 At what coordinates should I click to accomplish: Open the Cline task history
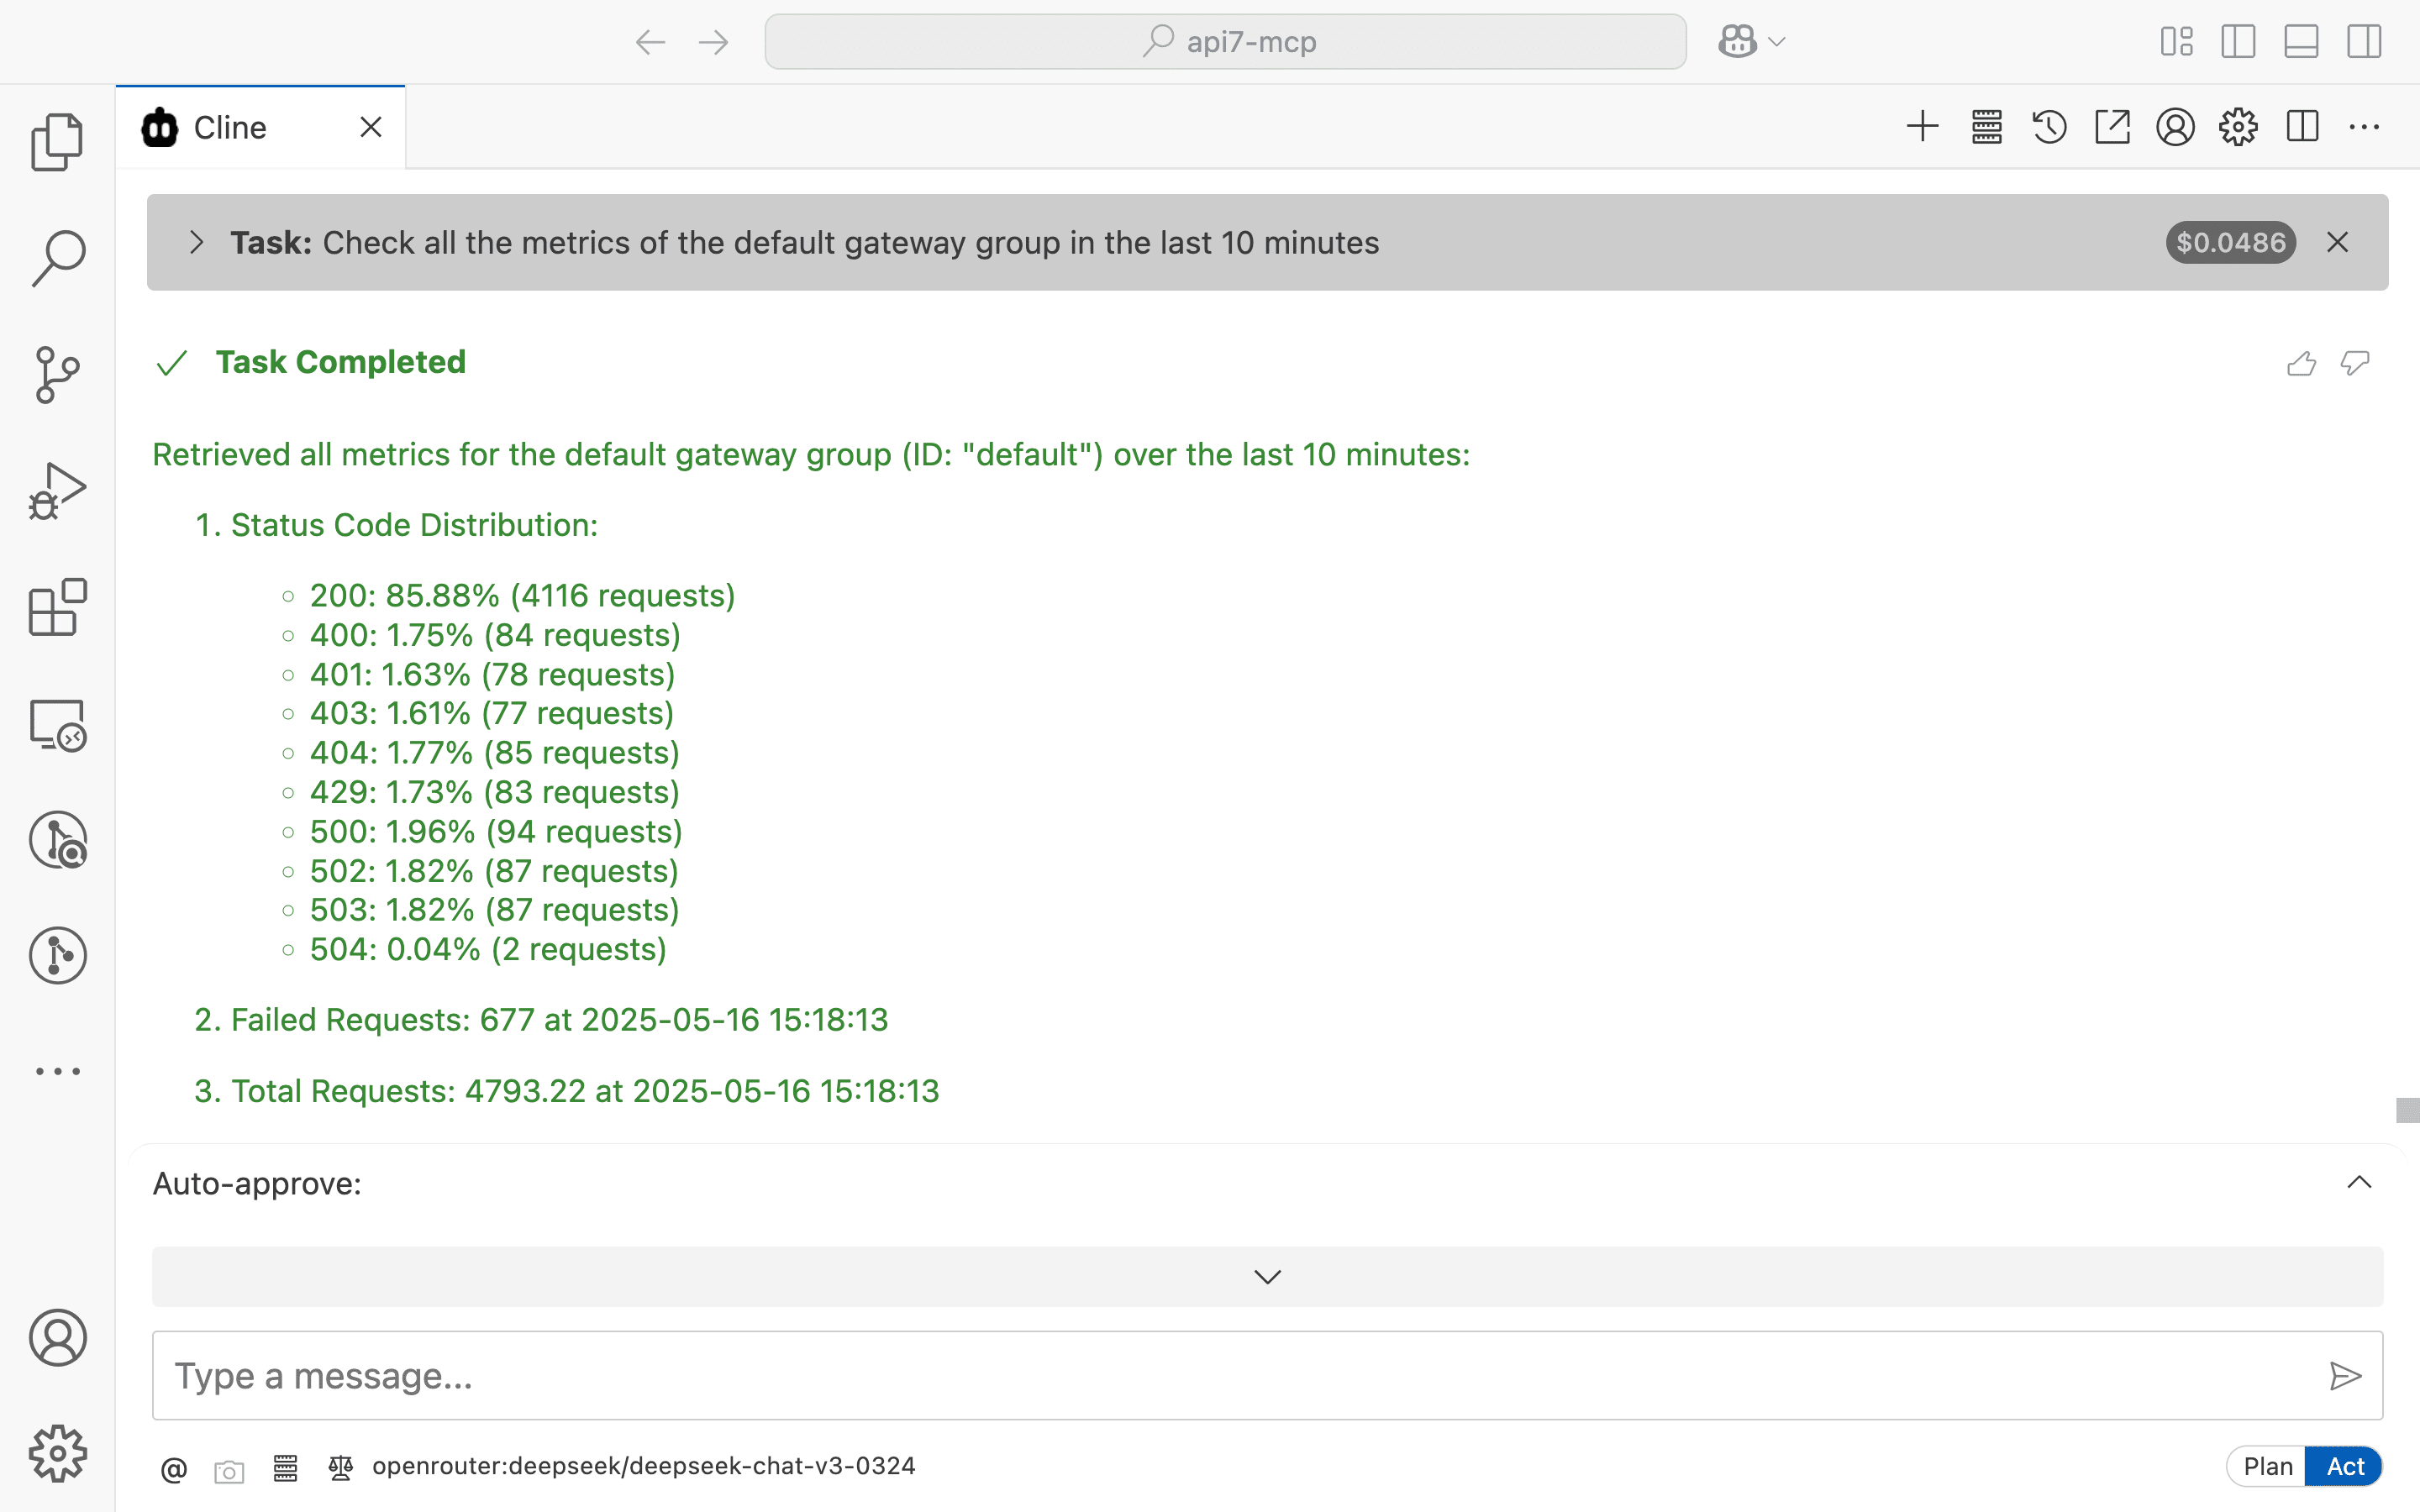(2049, 127)
